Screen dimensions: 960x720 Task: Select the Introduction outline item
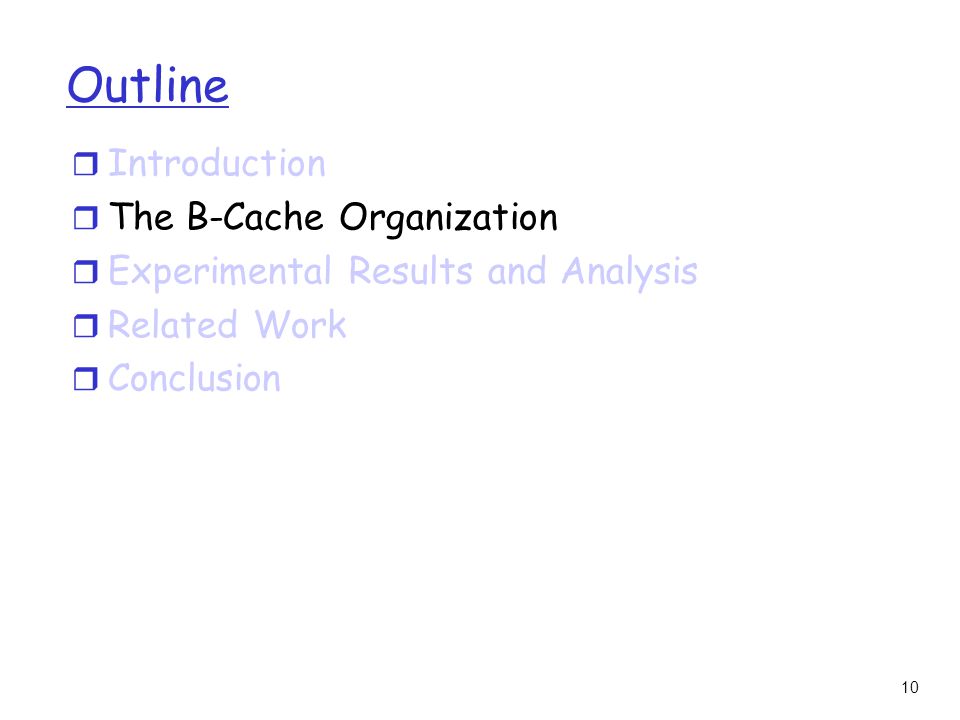pyautogui.click(x=217, y=163)
